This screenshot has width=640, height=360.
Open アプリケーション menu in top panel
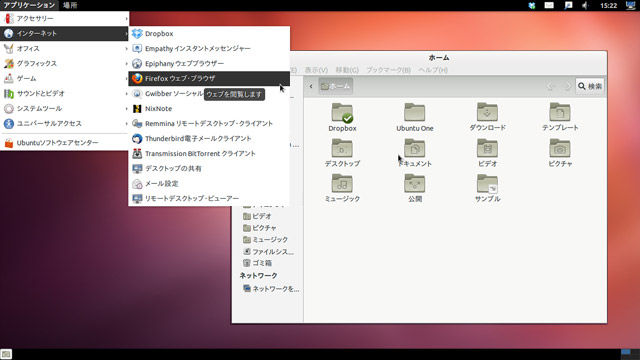pyautogui.click(x=29, y=5)
